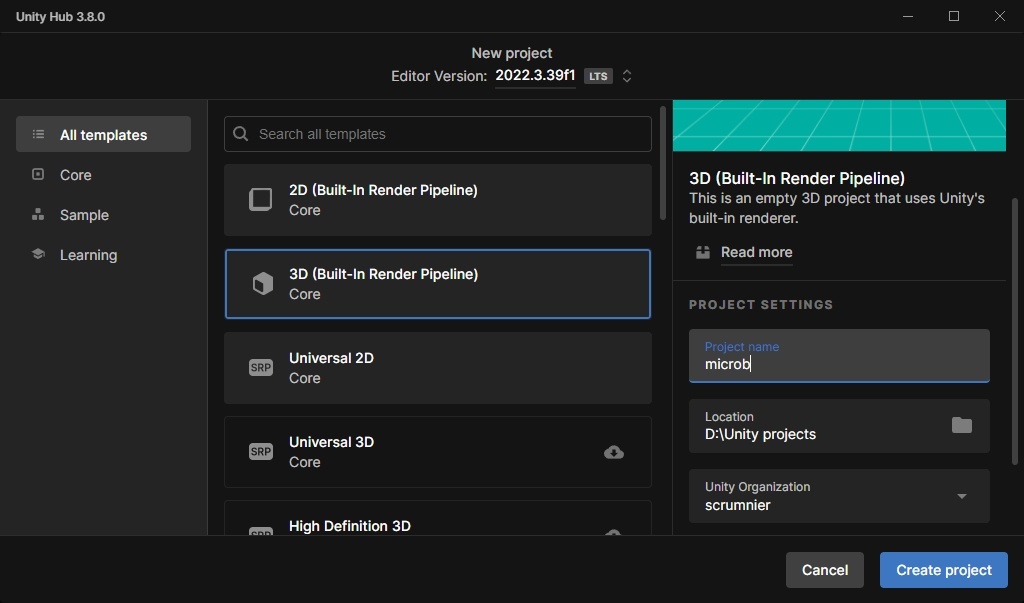This screenshot has width=1024, height=603.
Task: Click the 3D template title in details panel
Action: click(797, 178)
